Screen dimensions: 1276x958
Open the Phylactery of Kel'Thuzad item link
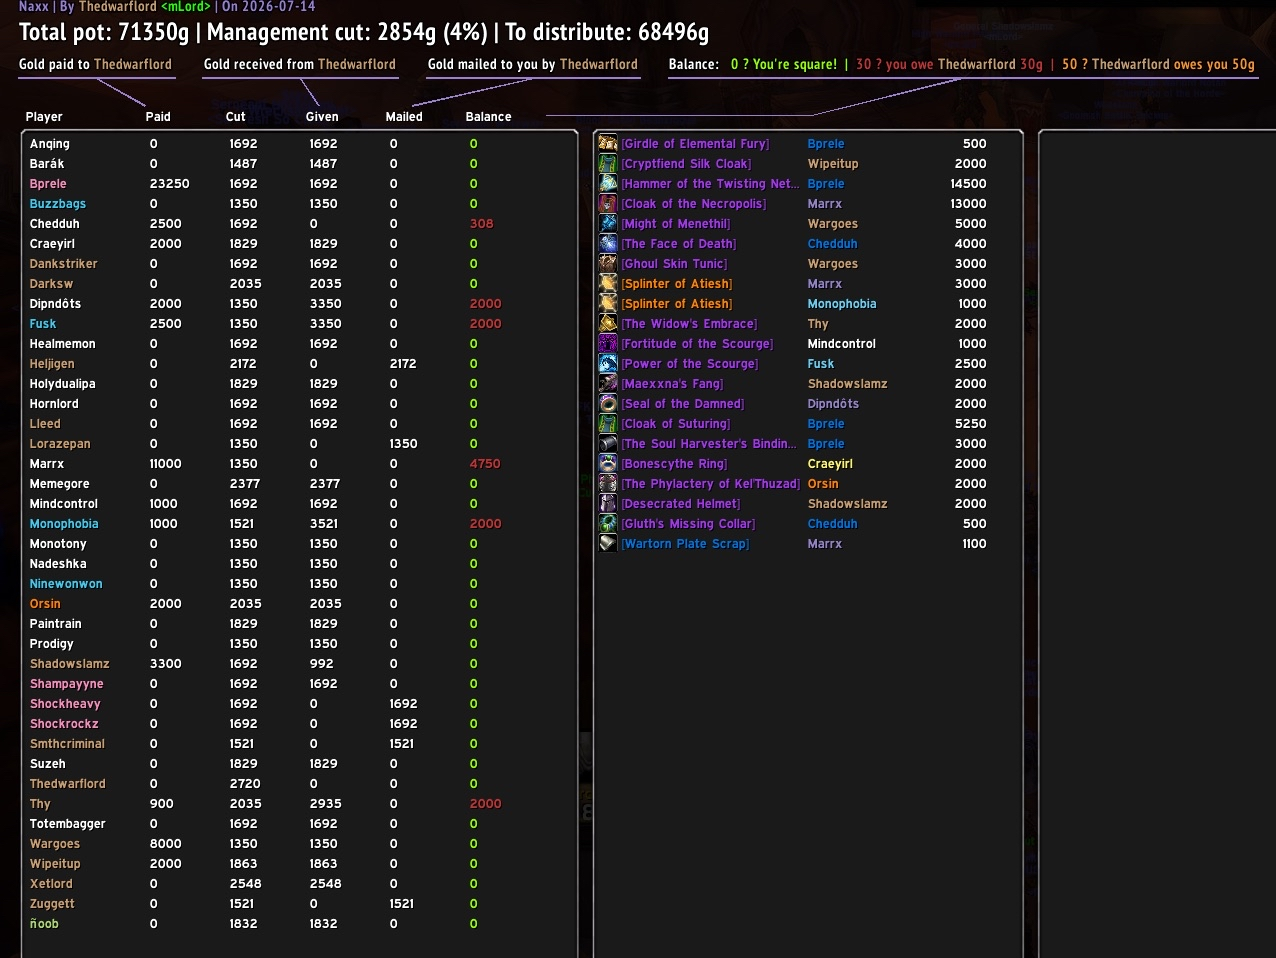[711, 484]
